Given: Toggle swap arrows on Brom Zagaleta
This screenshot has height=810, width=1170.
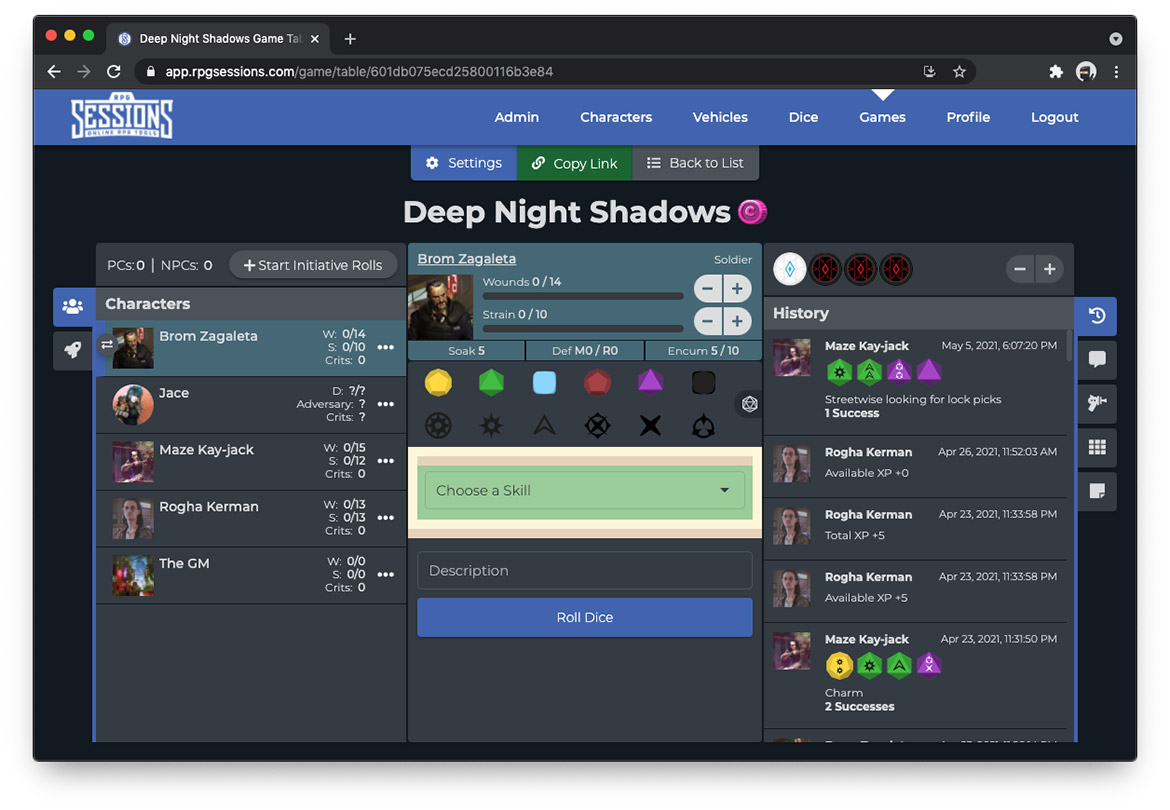Looking at the screenshot, I should point(107,345).
